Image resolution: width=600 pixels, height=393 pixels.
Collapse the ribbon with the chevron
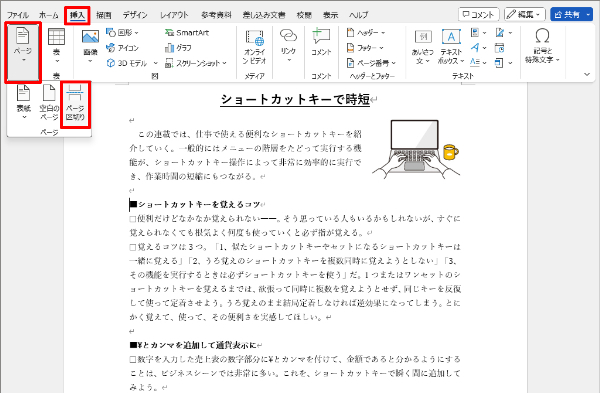(587, 74)
